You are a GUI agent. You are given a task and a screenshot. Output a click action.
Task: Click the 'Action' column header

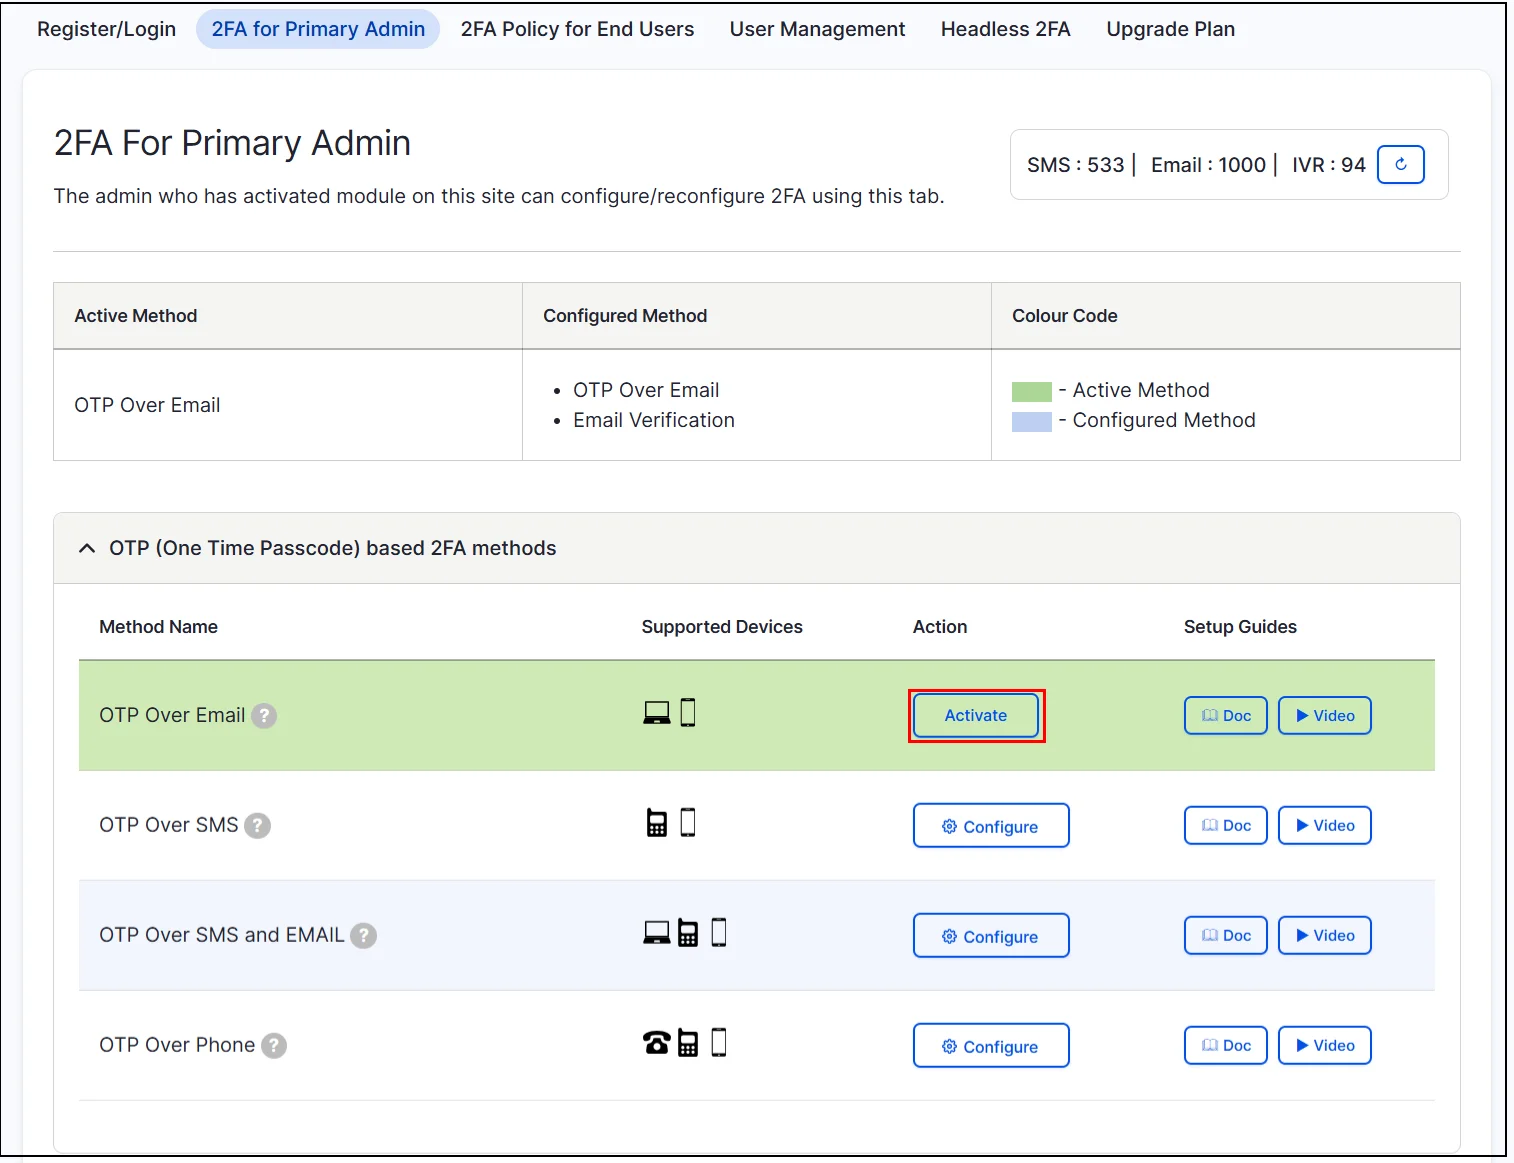[x=940, y=627]
